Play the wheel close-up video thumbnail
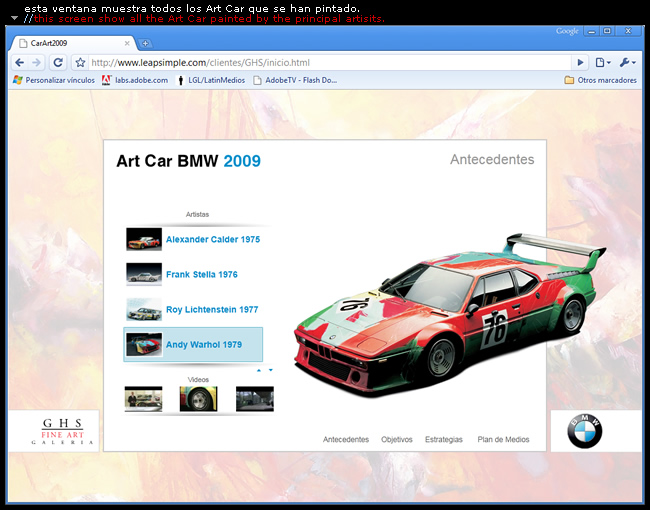 [x=198, y=399]
